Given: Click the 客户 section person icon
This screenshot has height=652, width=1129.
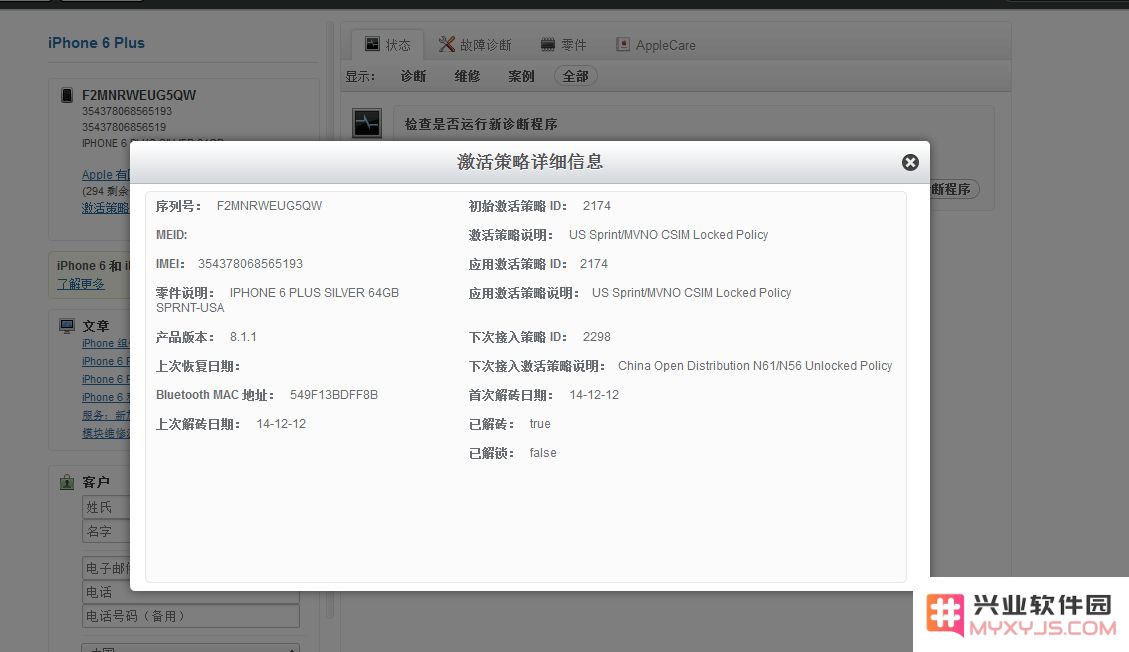Looking at the screenshot, I should point(67,482).
